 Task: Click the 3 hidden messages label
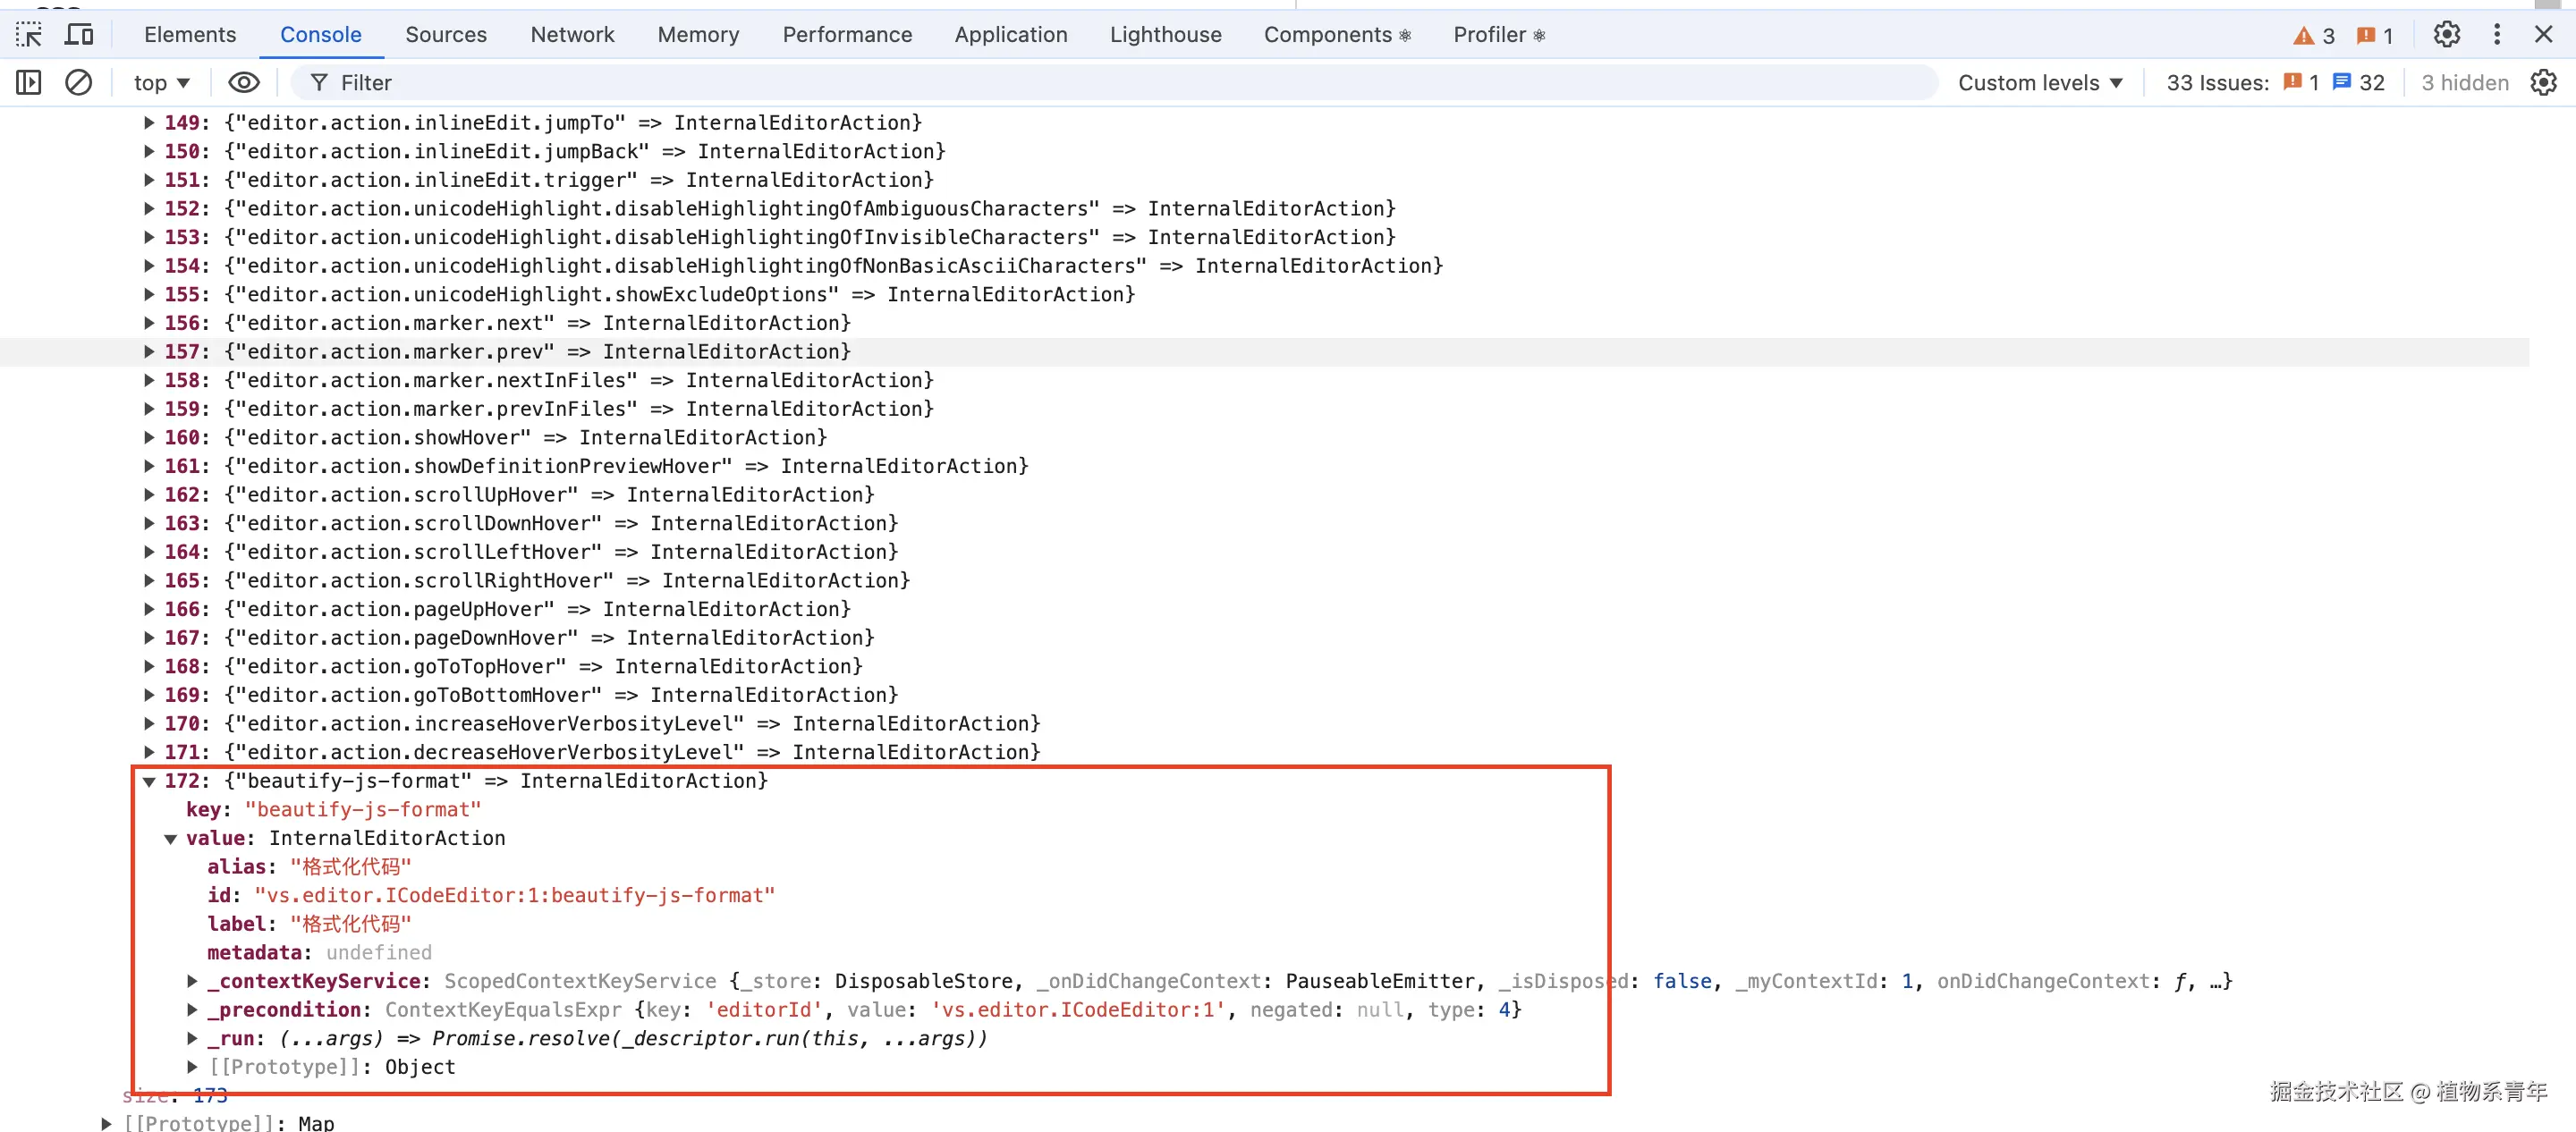tap(2464, 83)
